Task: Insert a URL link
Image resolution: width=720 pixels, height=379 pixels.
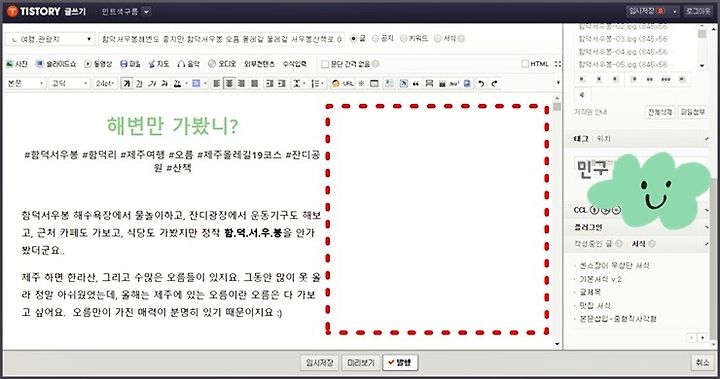Action: (348, 83)
